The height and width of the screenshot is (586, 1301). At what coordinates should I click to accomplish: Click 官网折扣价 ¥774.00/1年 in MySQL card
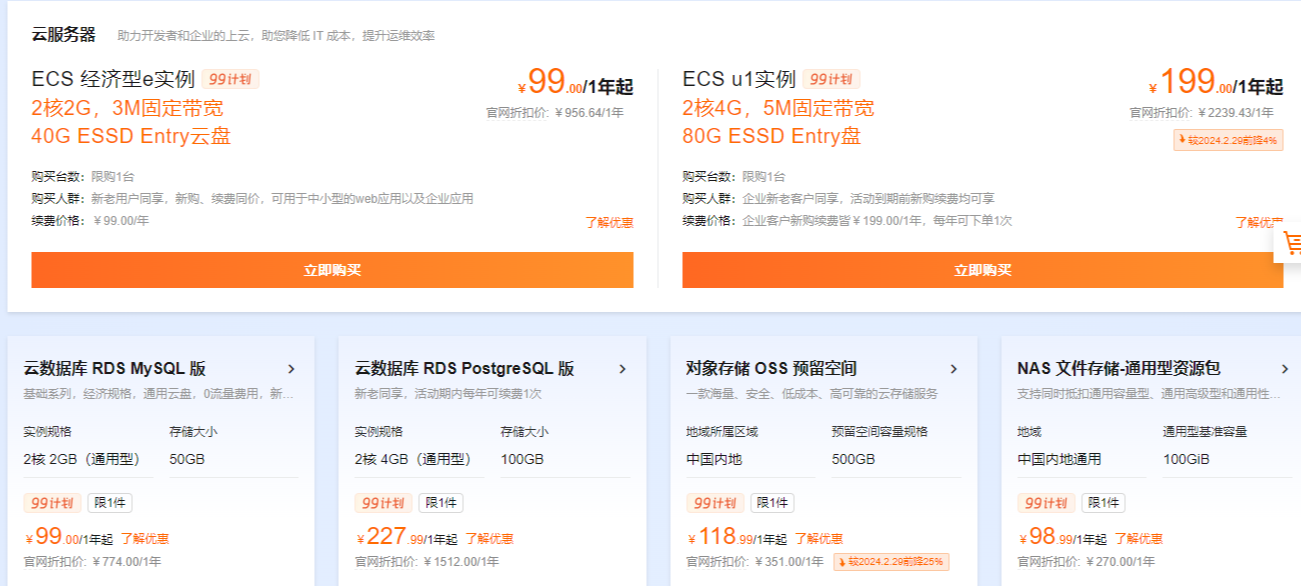coord(92,562)
